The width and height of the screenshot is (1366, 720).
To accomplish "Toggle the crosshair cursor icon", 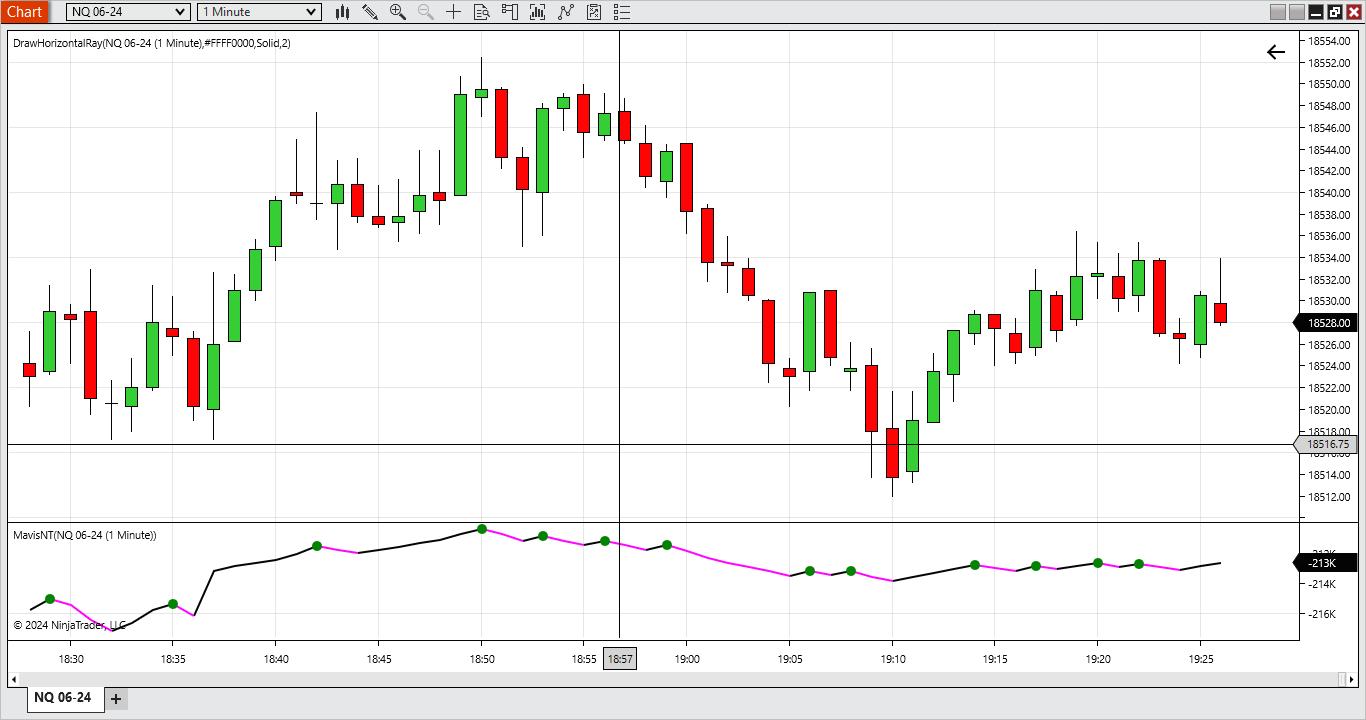I will 454,12.
